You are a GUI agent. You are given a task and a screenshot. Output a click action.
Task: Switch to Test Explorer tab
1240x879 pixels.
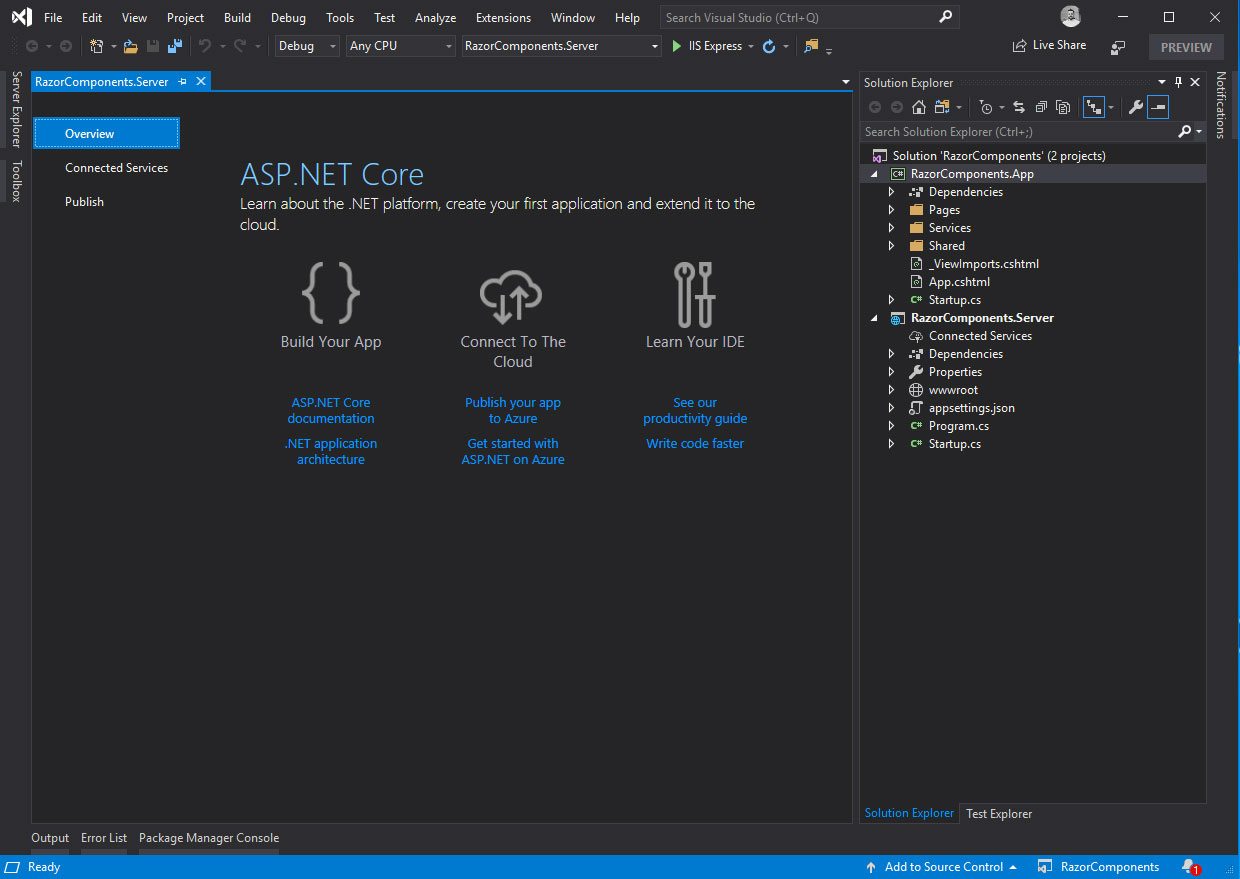tap(999, 813)
